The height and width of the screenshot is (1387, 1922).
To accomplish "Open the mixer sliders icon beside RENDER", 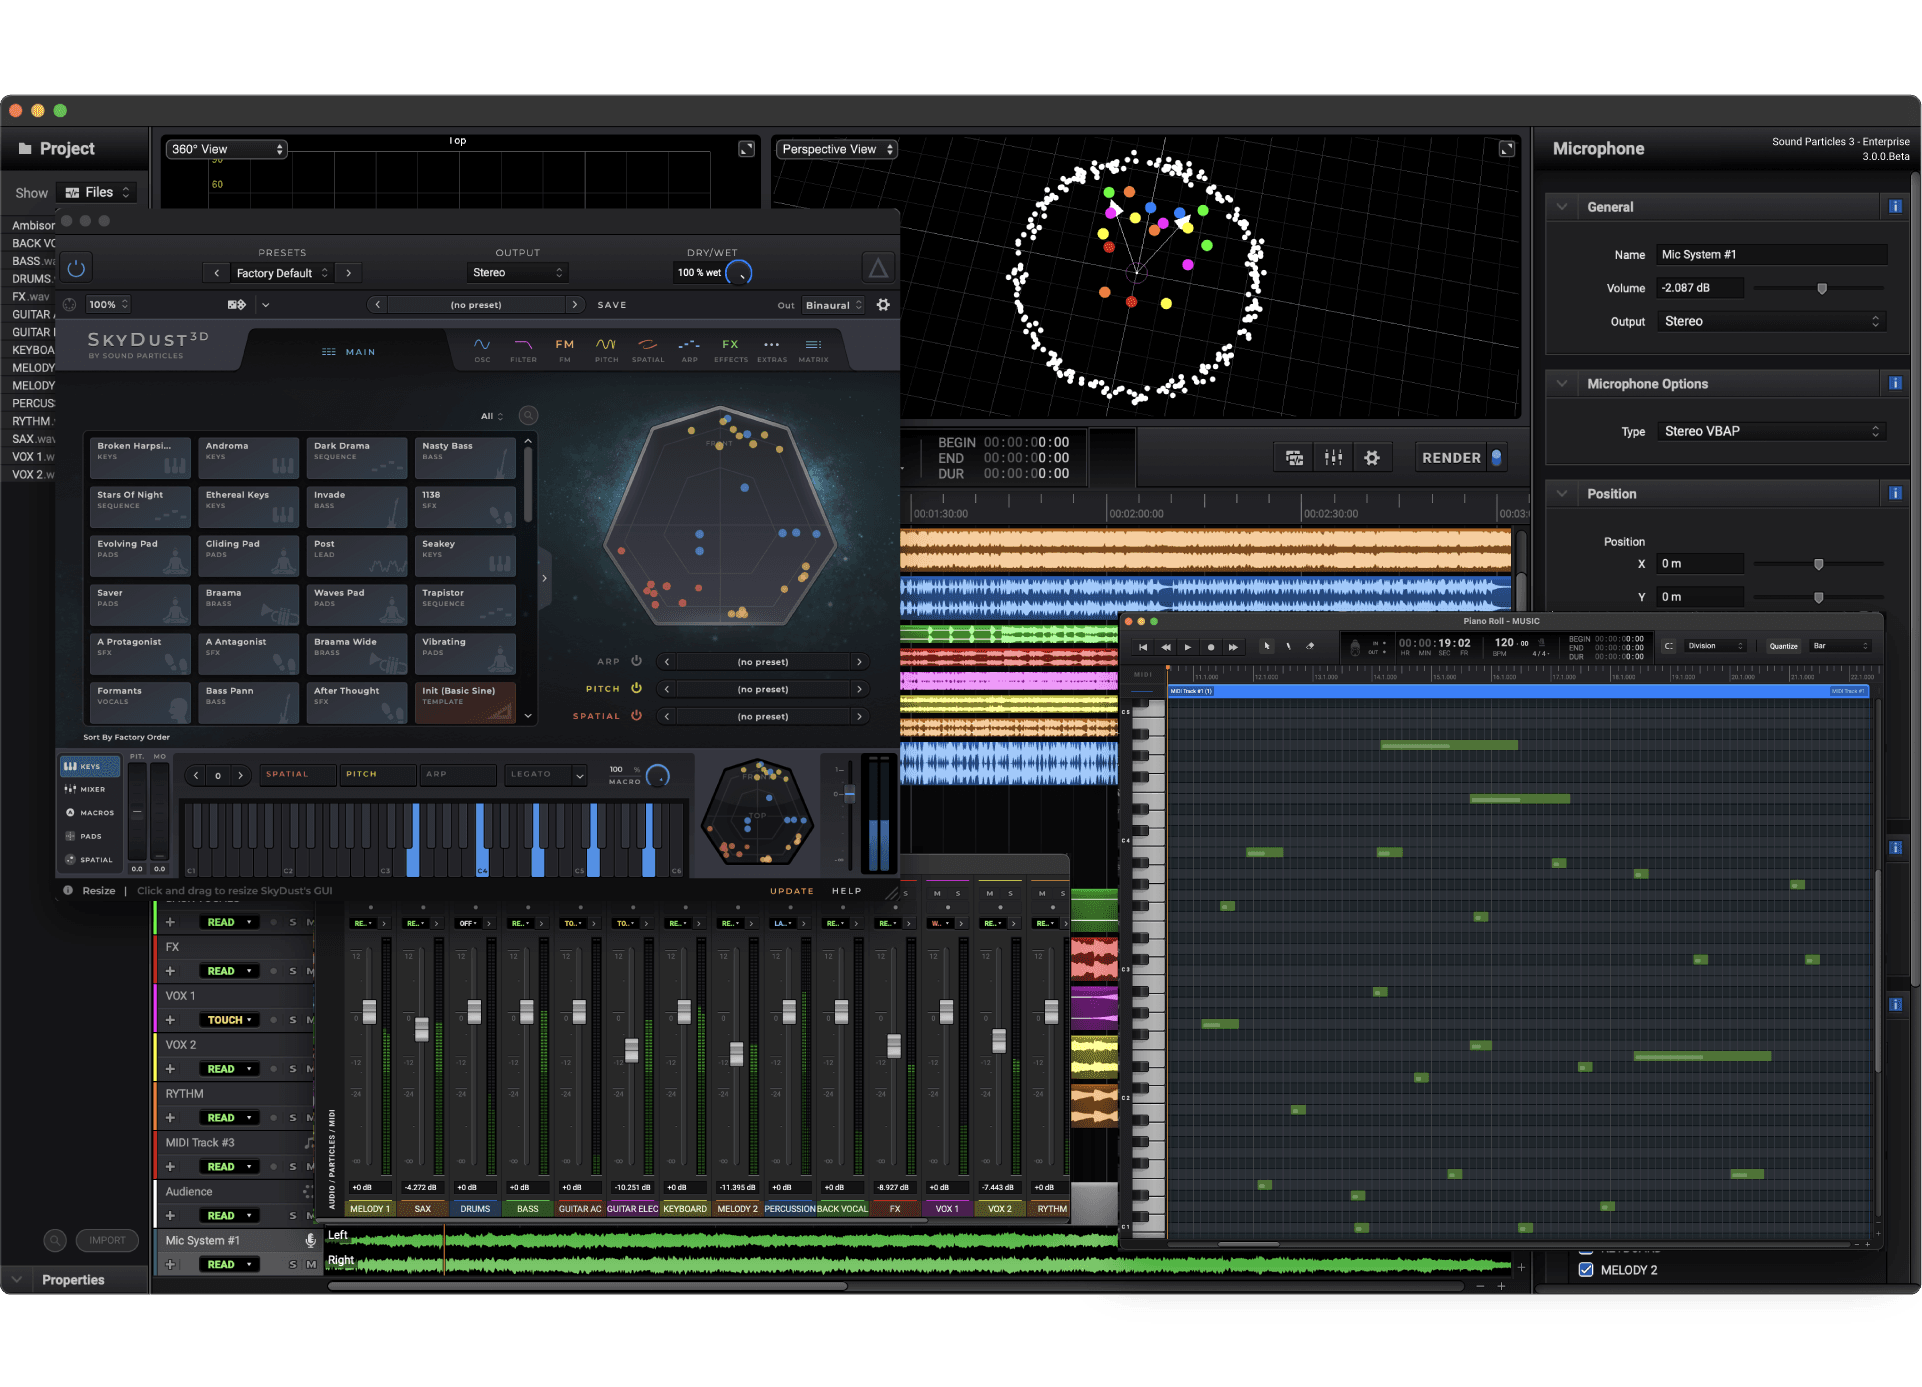I will tap(1333, 458).
